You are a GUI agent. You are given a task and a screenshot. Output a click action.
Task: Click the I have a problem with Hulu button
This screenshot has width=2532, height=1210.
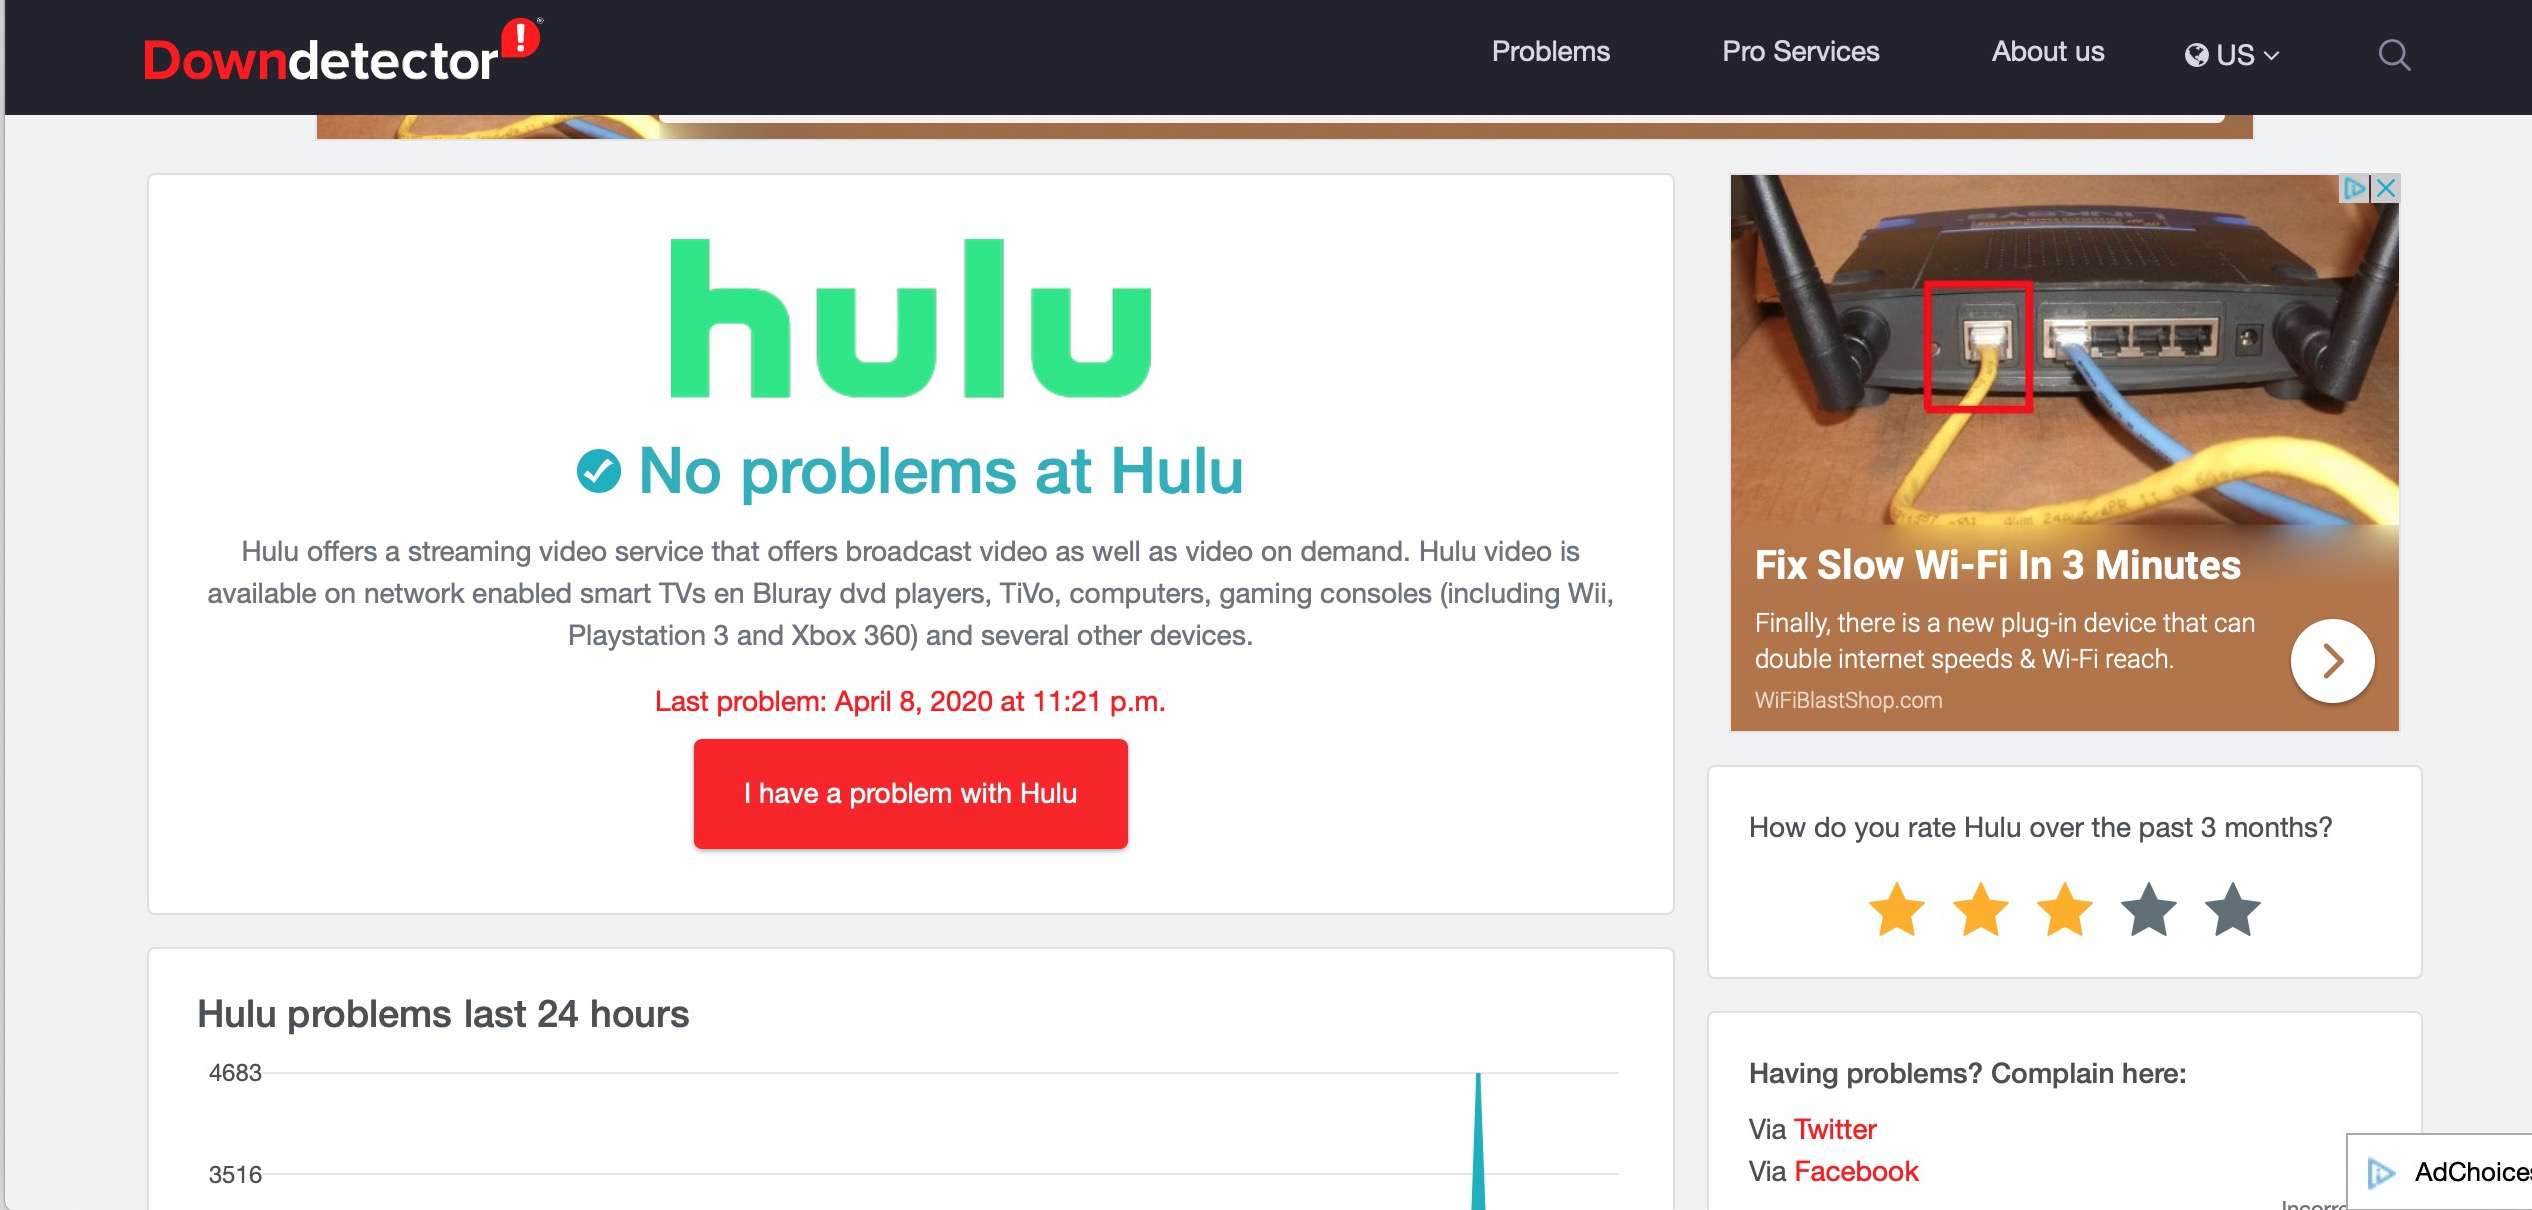(x=909, y=793)
